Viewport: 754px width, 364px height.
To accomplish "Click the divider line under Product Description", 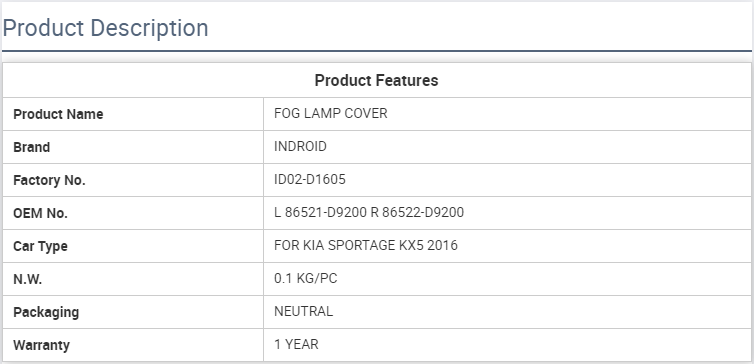I will [x=377, y=51].
